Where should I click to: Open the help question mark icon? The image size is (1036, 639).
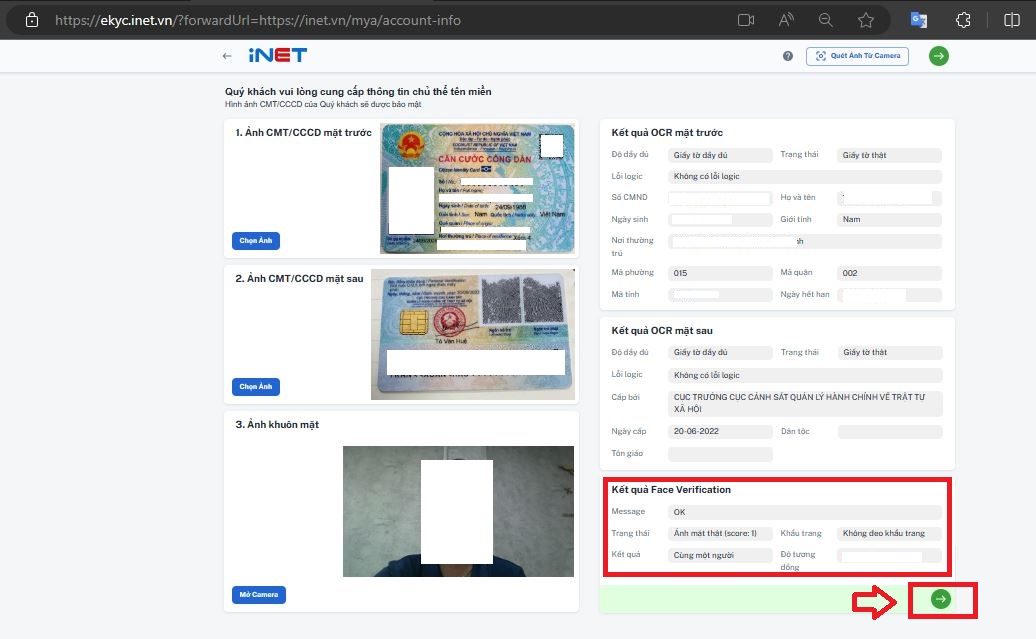786,56
